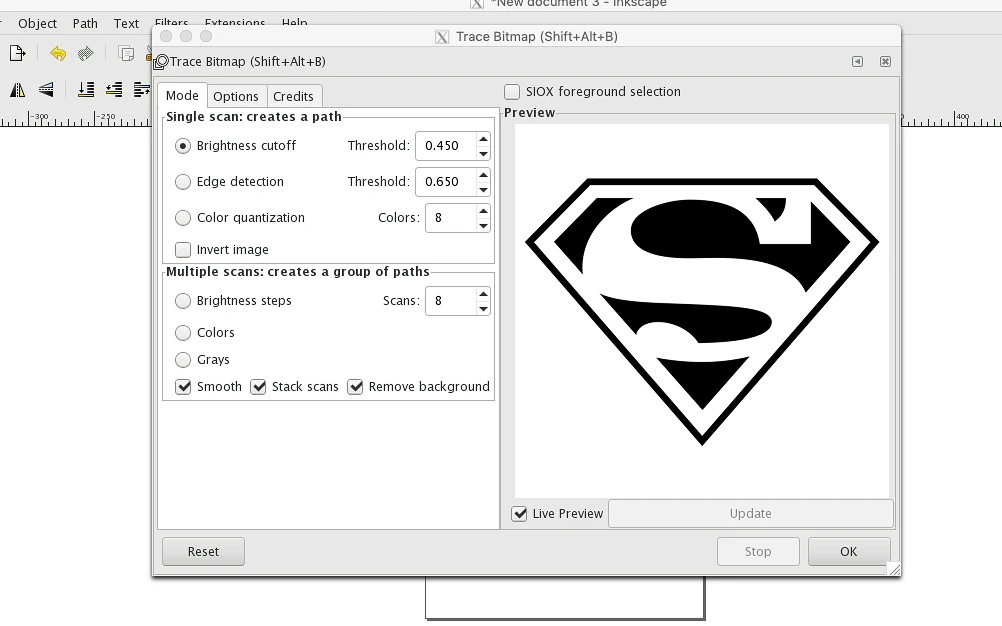This screenshot has height=626, width=1002.
Task: Open the Extensions menu
Action: (x=235, y=22)
